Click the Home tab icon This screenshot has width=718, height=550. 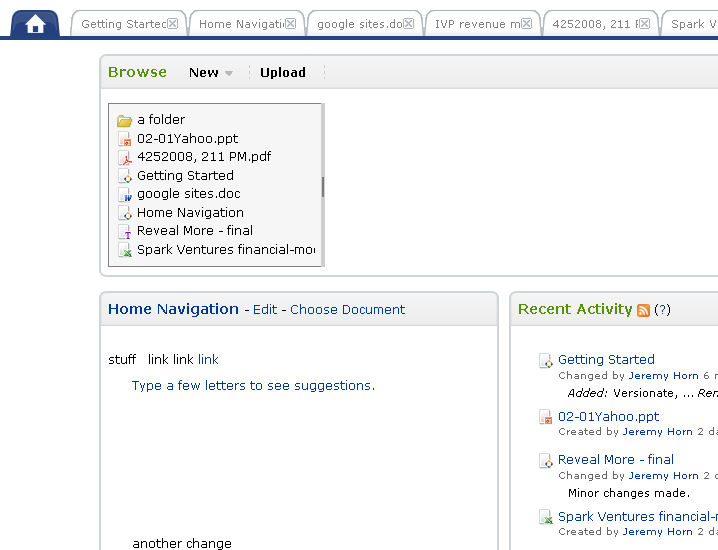[35, 24]
